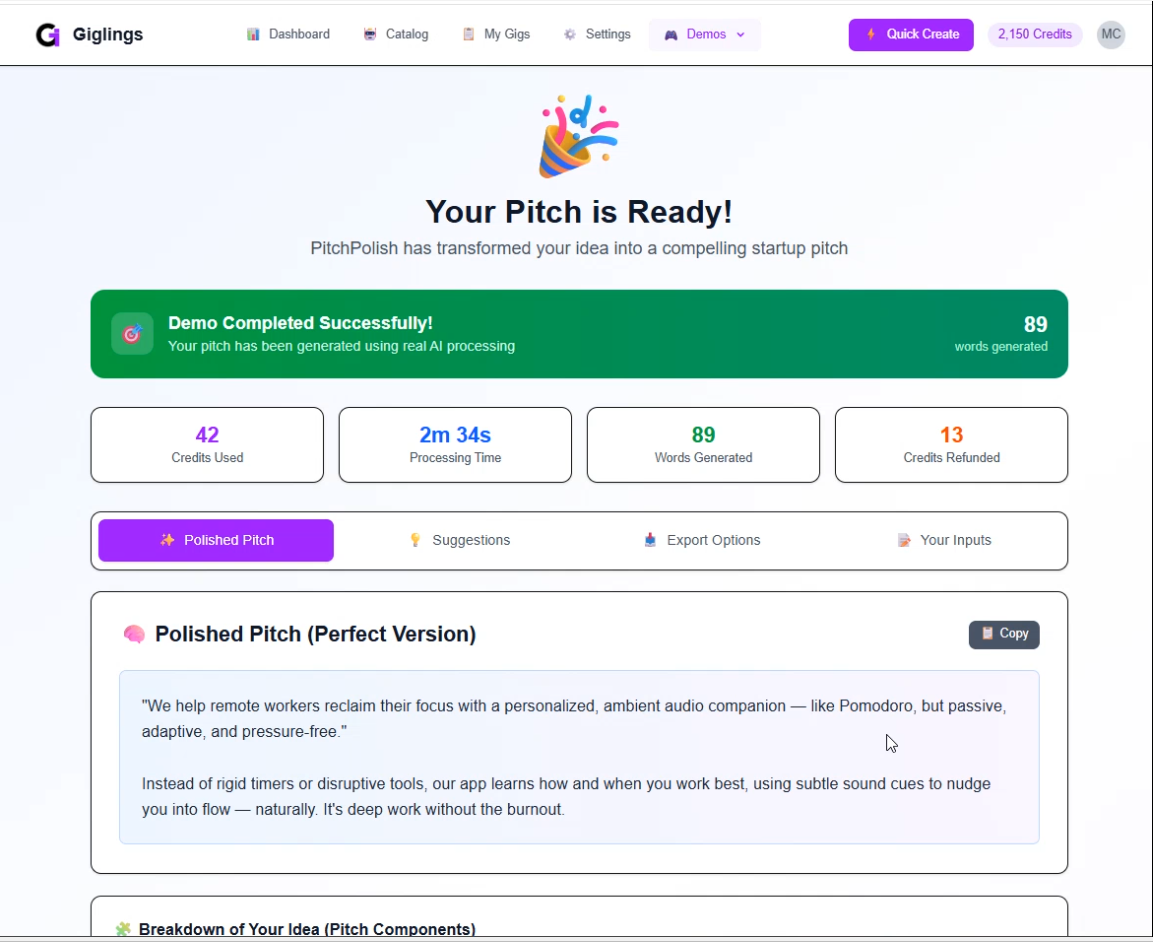Click the Giglings logo icon

tap(47, 35)
